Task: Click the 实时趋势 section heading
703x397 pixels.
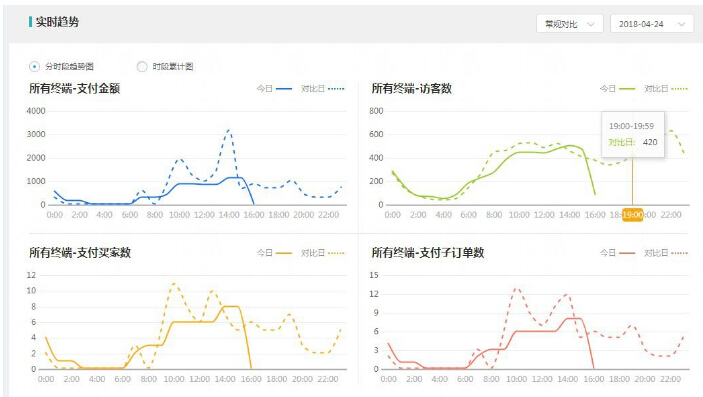Action: click(x=57, y=22)
